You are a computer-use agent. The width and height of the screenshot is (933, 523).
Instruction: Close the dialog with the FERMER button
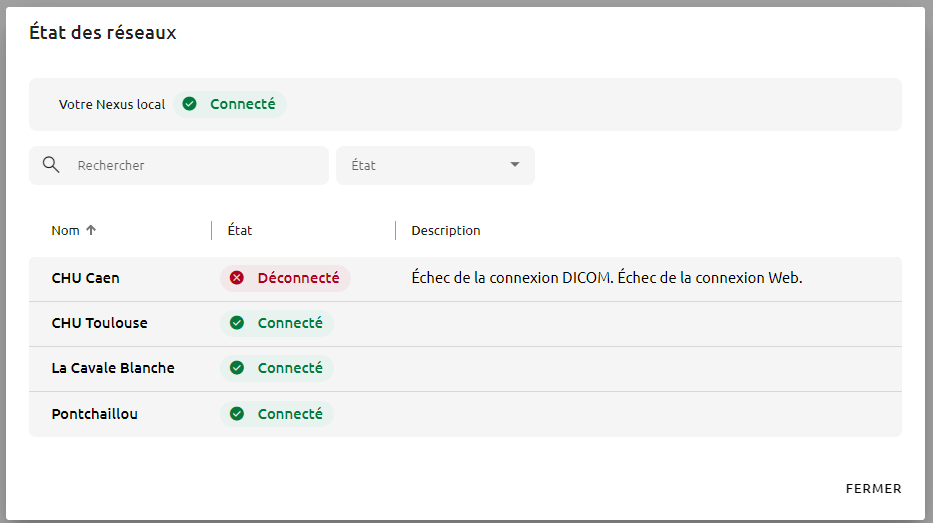click(x=873, y=488)
